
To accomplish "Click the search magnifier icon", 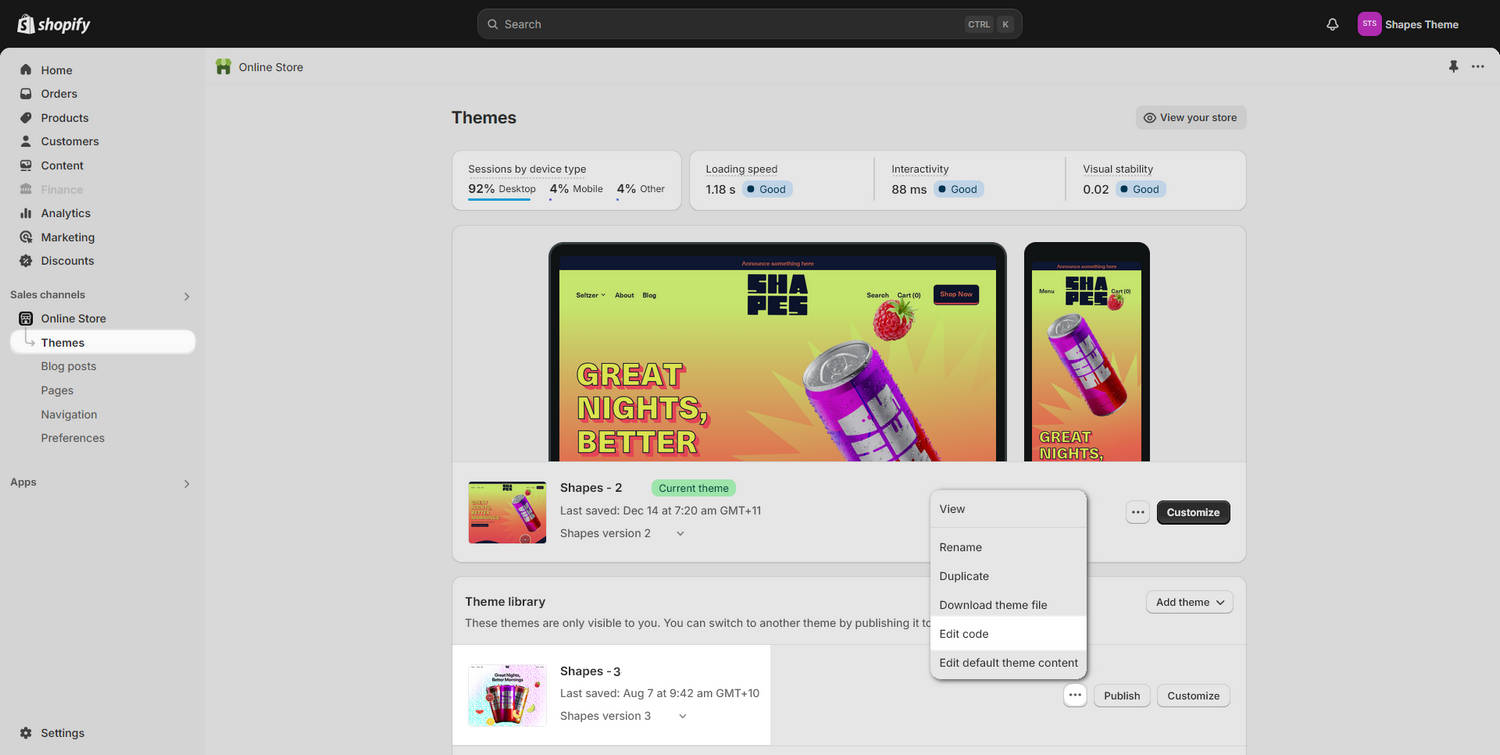I will (492, 24).
